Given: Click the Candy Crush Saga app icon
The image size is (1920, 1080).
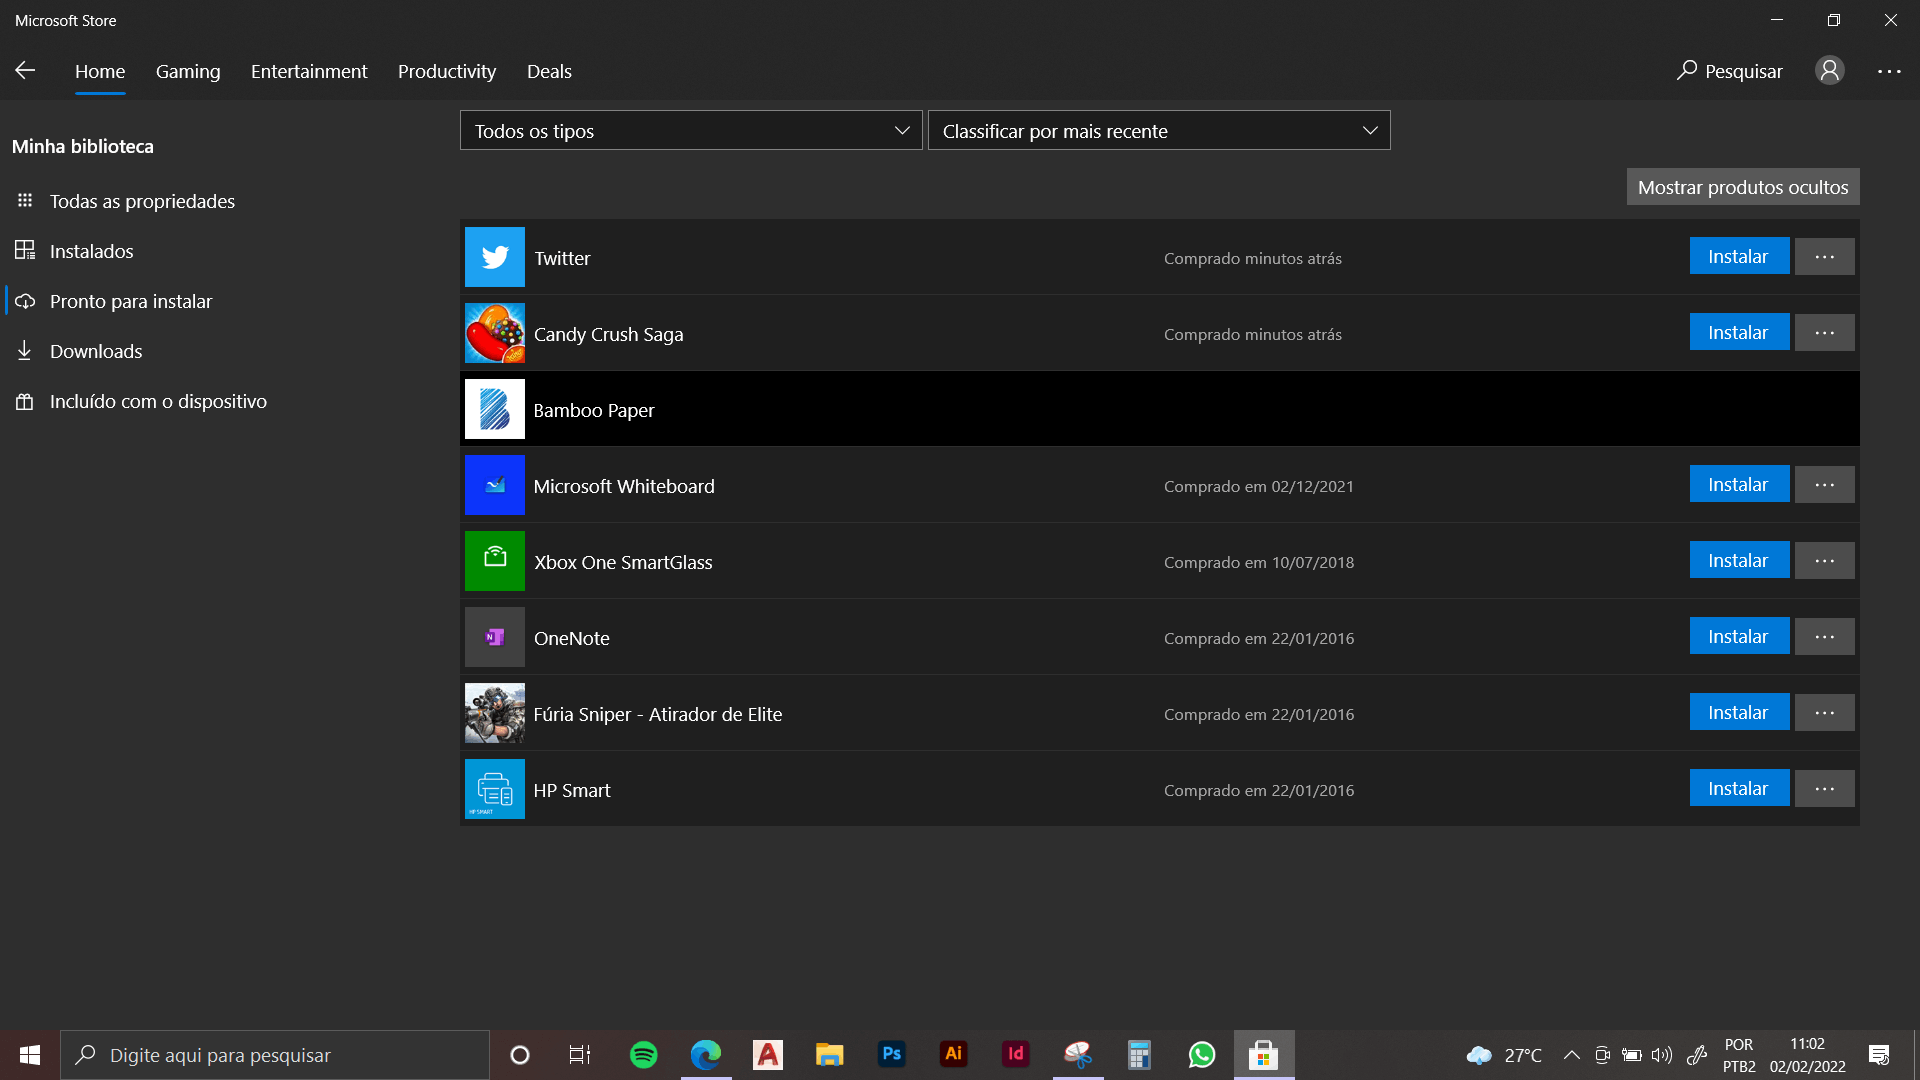Looking at the screenshot, I should 495,333.
